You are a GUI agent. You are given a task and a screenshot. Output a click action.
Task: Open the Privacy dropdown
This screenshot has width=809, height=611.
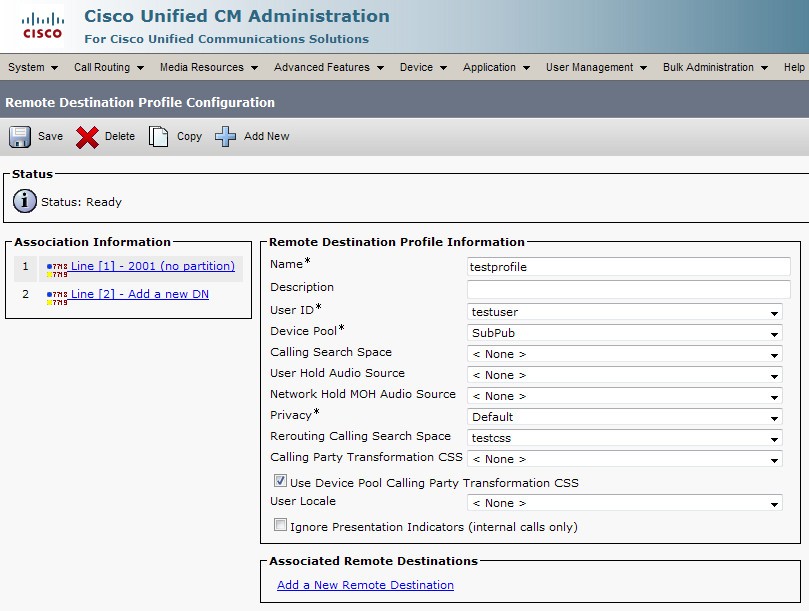point(624,417)
